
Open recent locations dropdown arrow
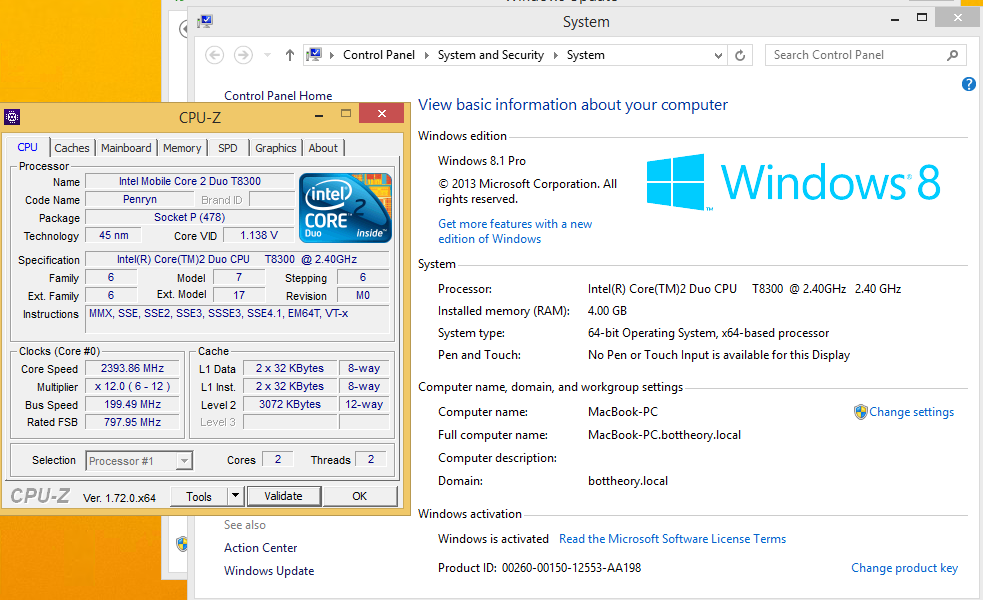[268, 55]
